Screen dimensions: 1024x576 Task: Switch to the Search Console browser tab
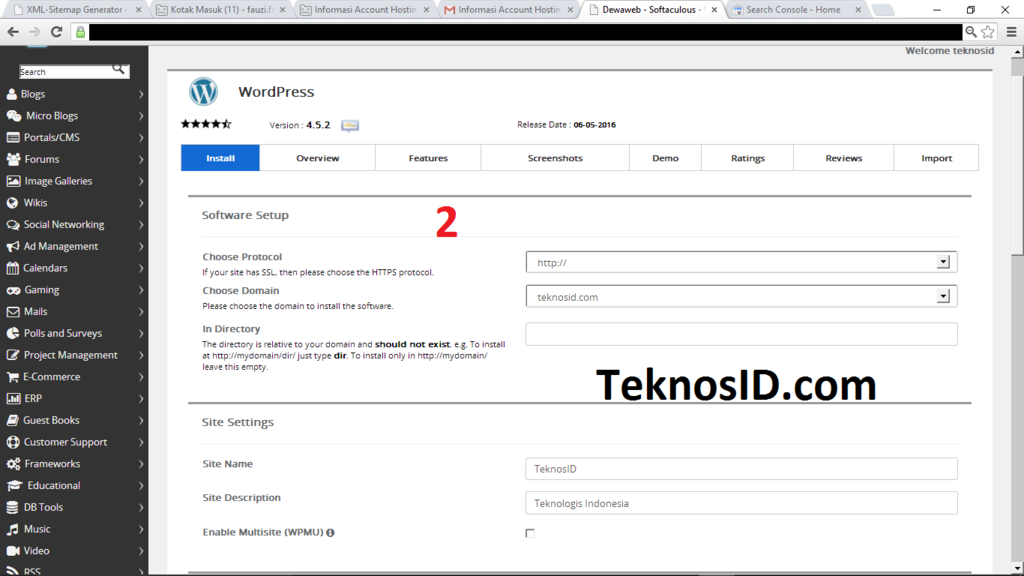(x=797, y=10)
